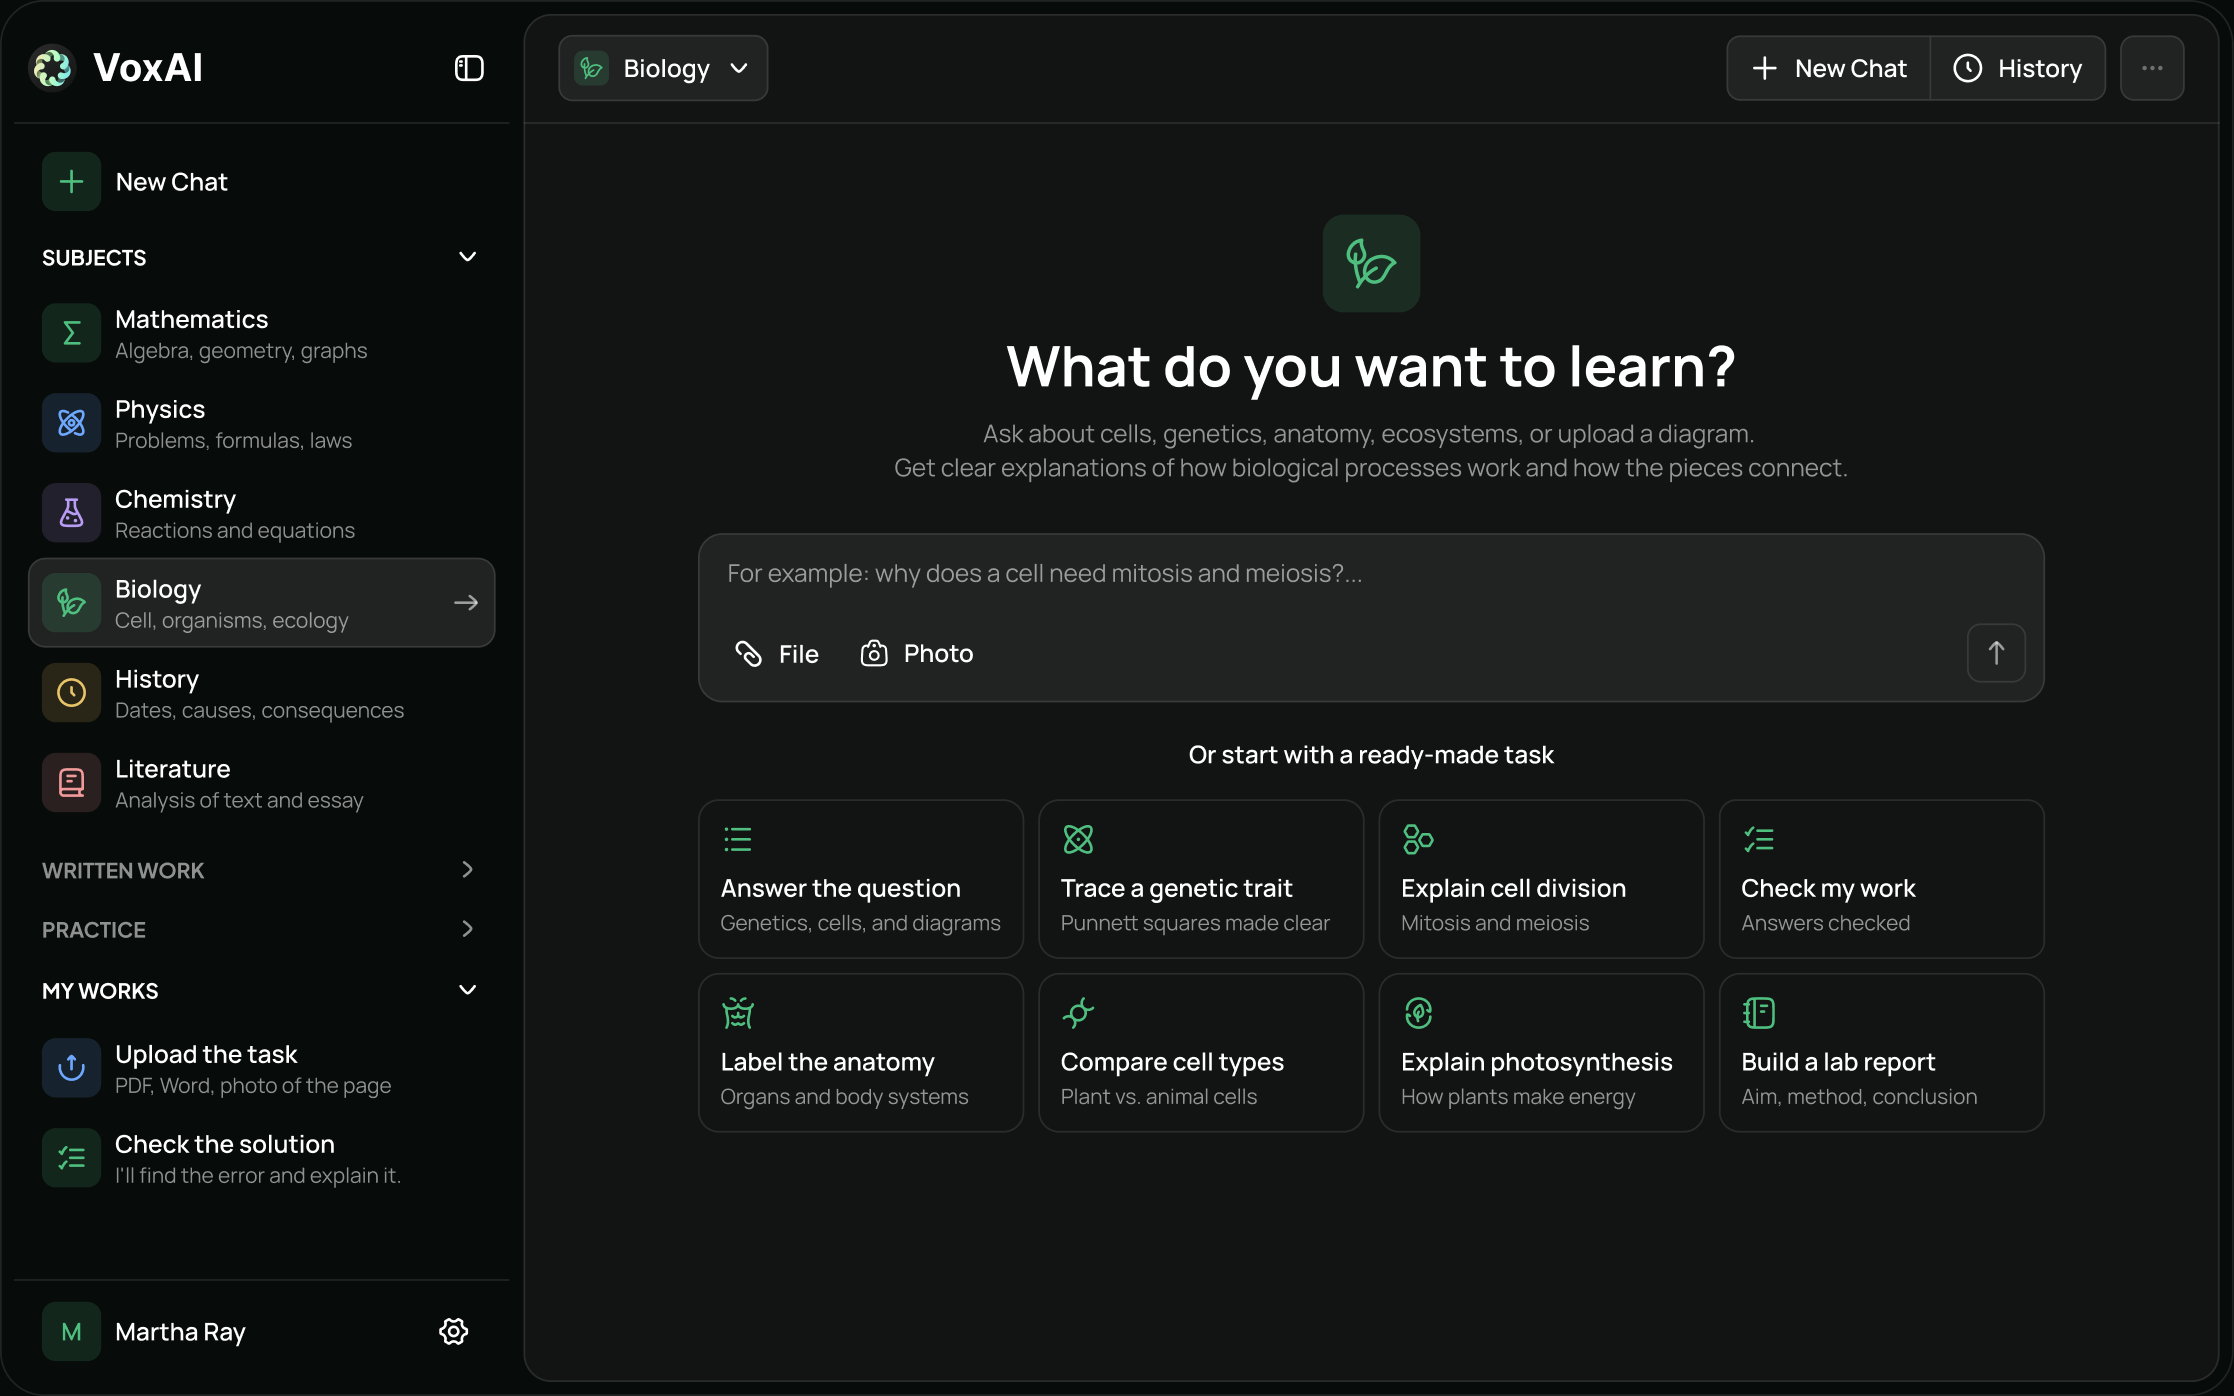Start the Build a lab report task

(1881, 1053)
